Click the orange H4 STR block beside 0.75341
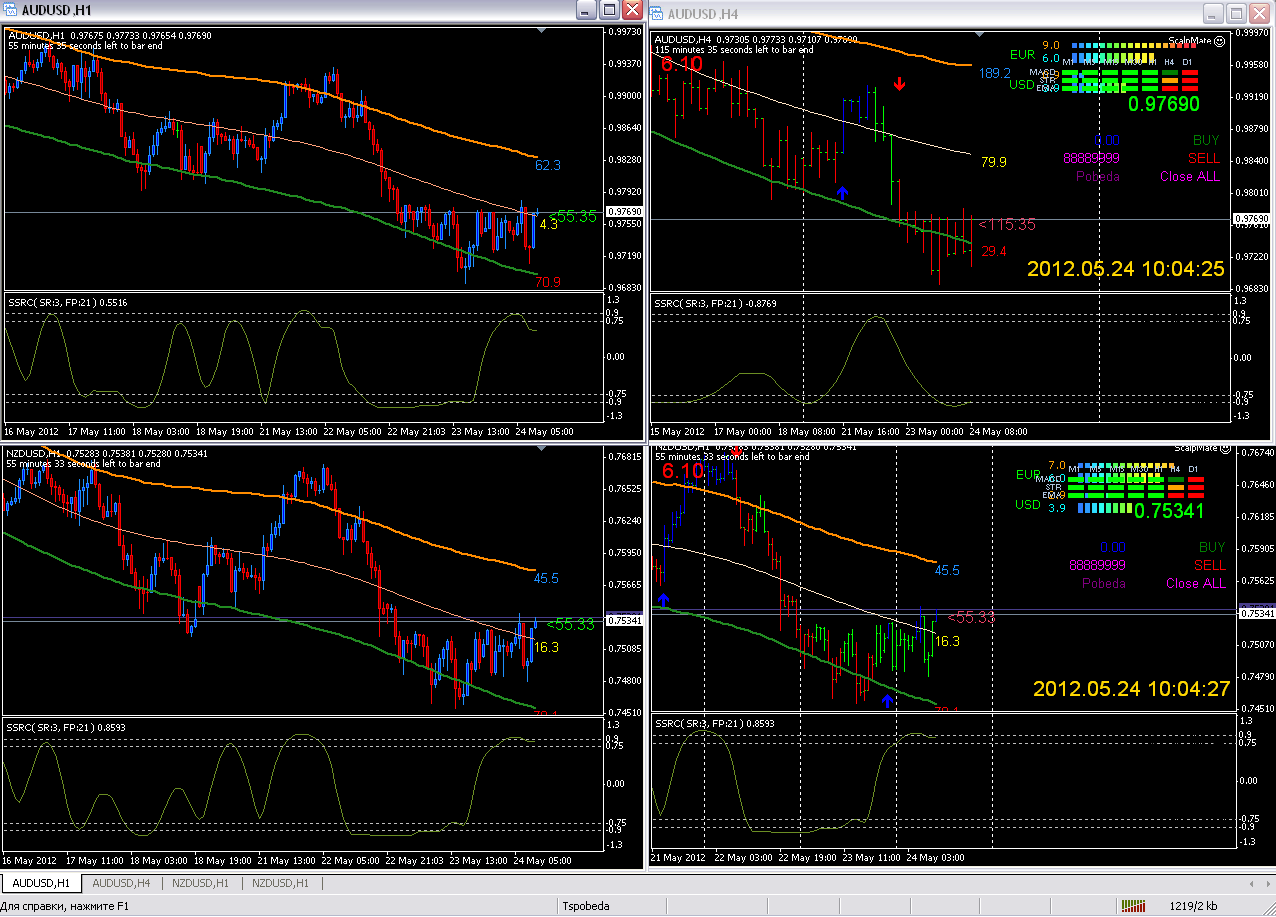Viewport: 1276px width, 917px height. (1175, 487)
